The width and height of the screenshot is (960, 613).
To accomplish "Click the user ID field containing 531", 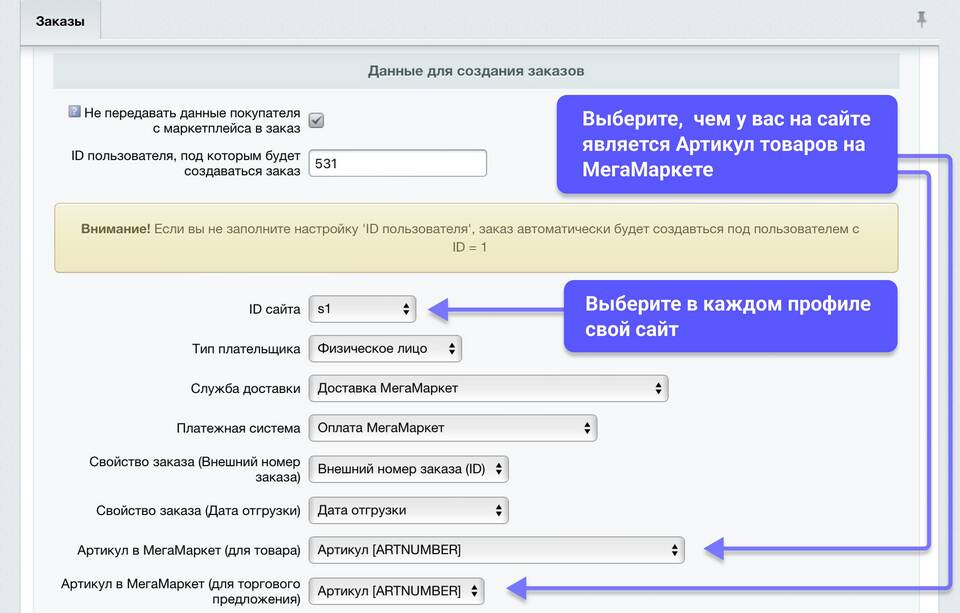I will (x=397, y=163).
